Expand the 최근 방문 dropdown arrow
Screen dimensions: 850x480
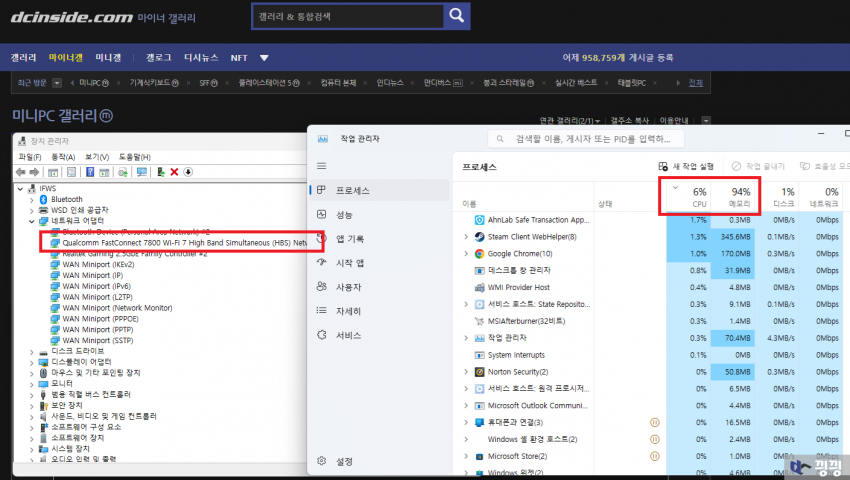pyautogui.click(x=57, y=83)
